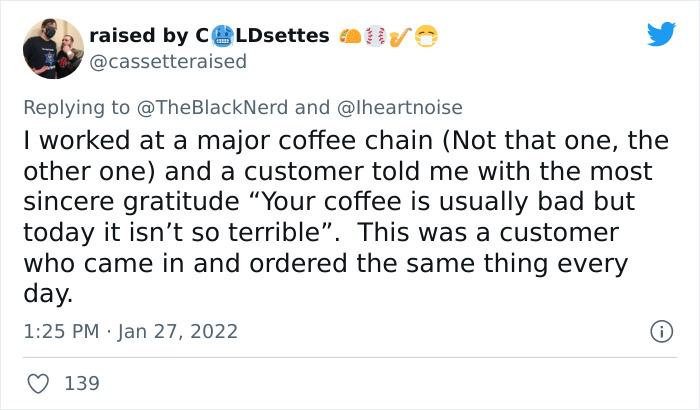Open the @TheBlackNerd mention link
Image resolution: width=700 pixels, height=410 pixels.
(x=212, y=107)
